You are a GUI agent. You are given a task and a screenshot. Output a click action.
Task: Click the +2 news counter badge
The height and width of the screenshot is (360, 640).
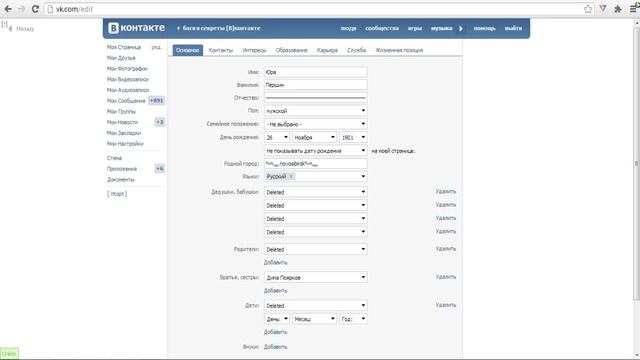click(x=160, y=122)
